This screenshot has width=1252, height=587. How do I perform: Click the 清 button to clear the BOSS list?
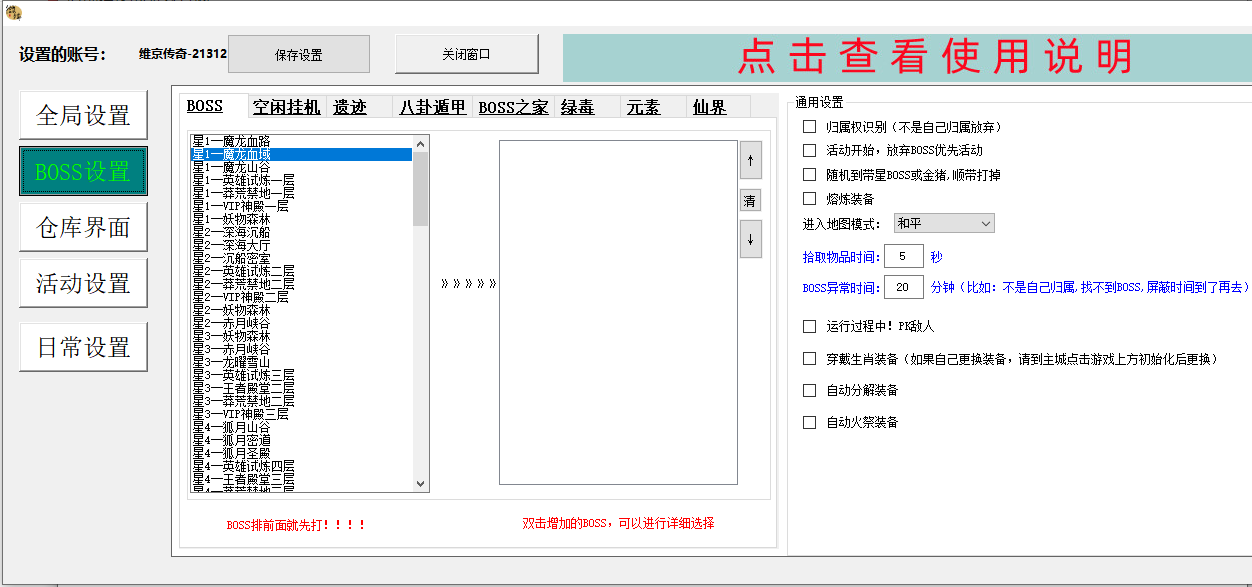(x=751, y=200)
